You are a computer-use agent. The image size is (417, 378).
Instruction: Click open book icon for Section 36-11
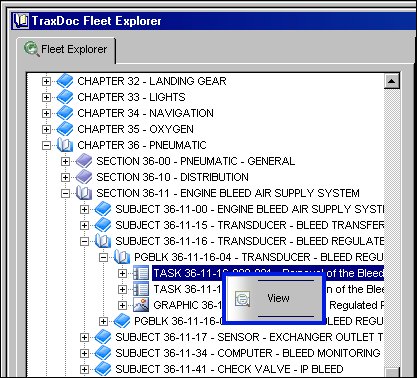(x=84, y=193)
